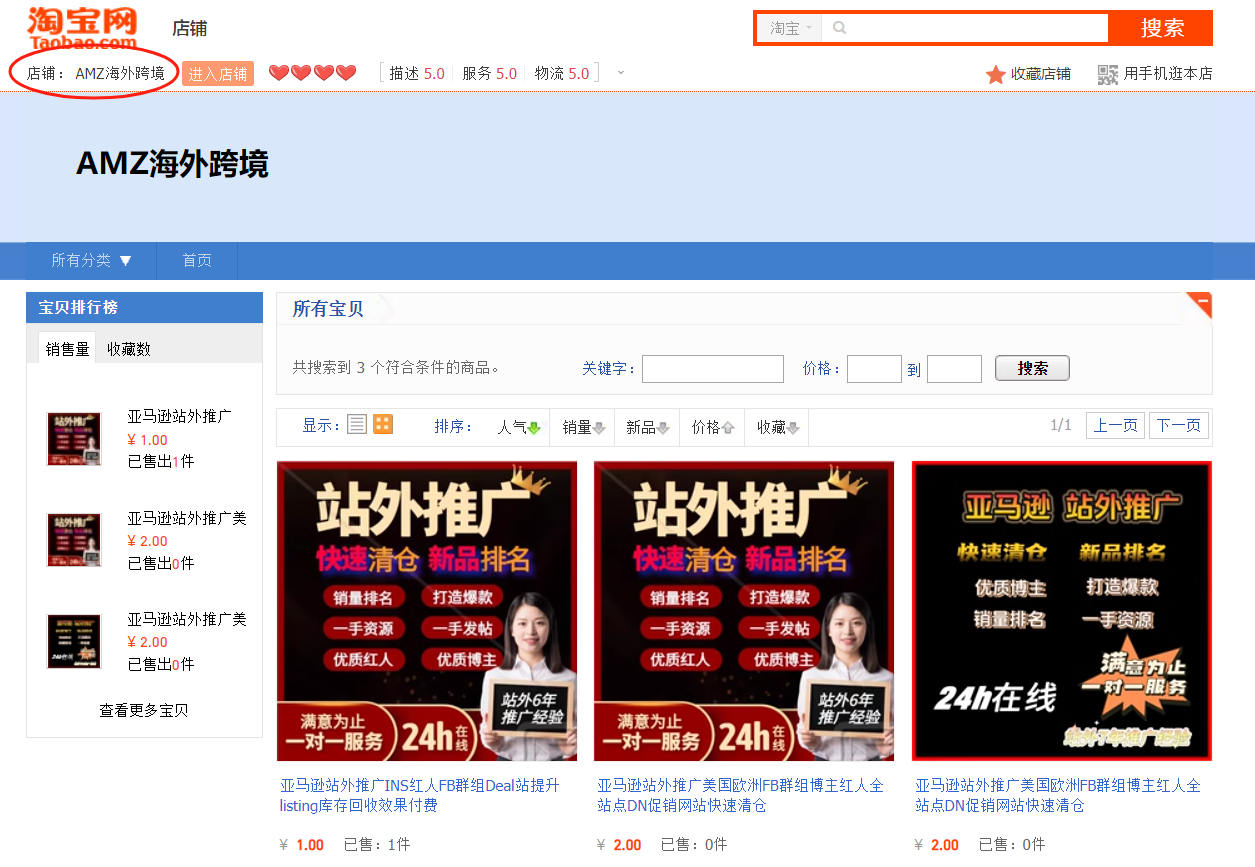
Task: Click the 服务 5.0 rating
Action: coord(489,74)
